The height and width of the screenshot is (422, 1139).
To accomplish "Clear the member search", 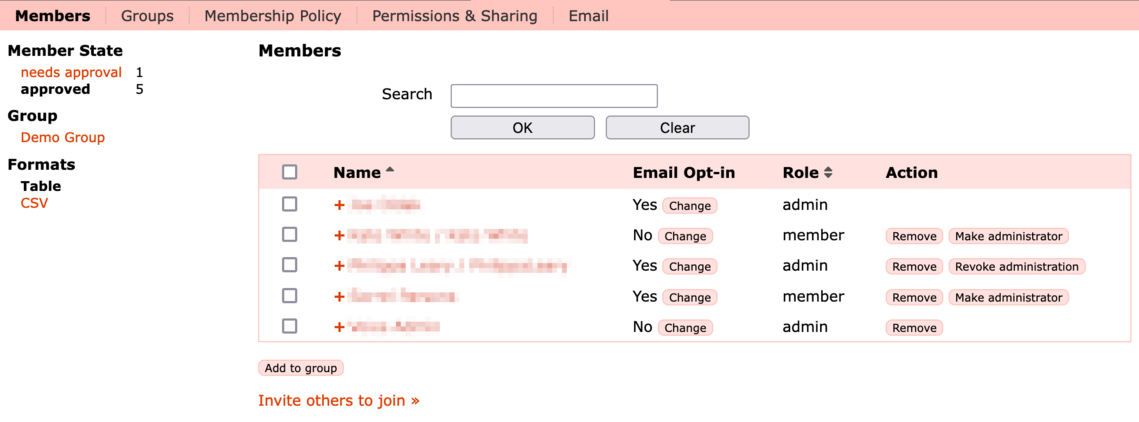I will point(677,128).
